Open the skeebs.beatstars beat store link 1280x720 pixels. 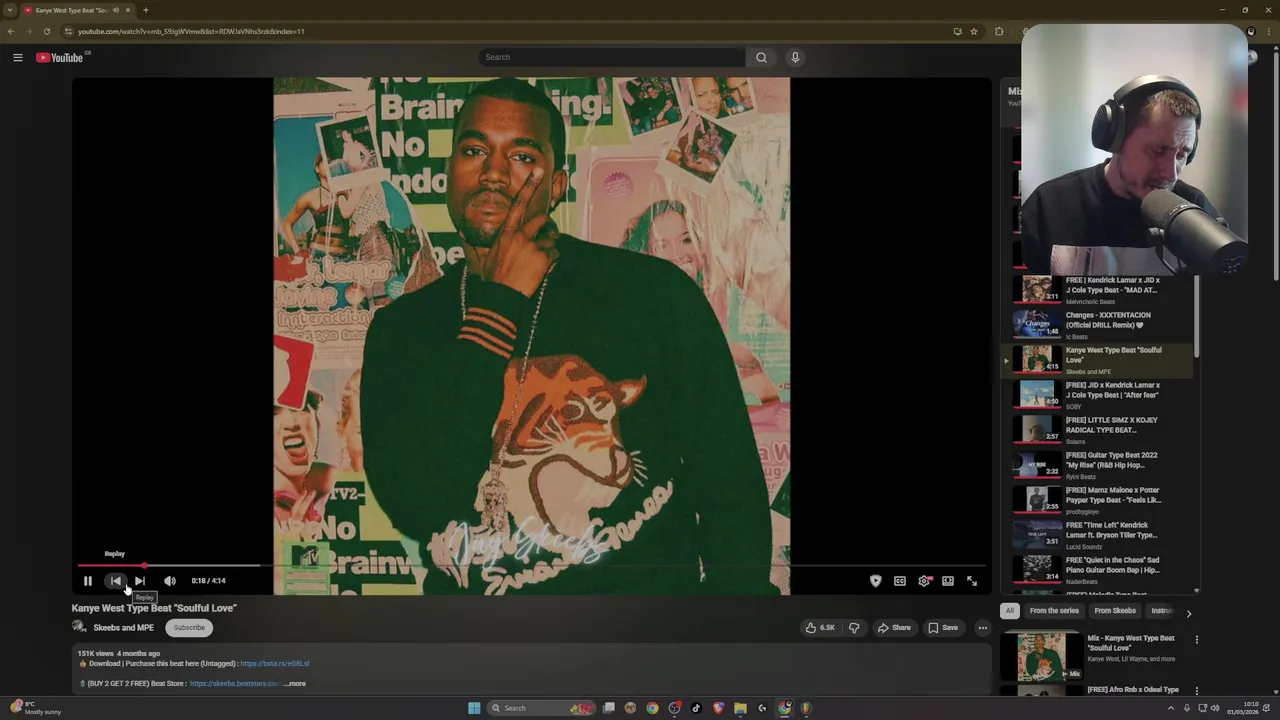tap(234, 684)
